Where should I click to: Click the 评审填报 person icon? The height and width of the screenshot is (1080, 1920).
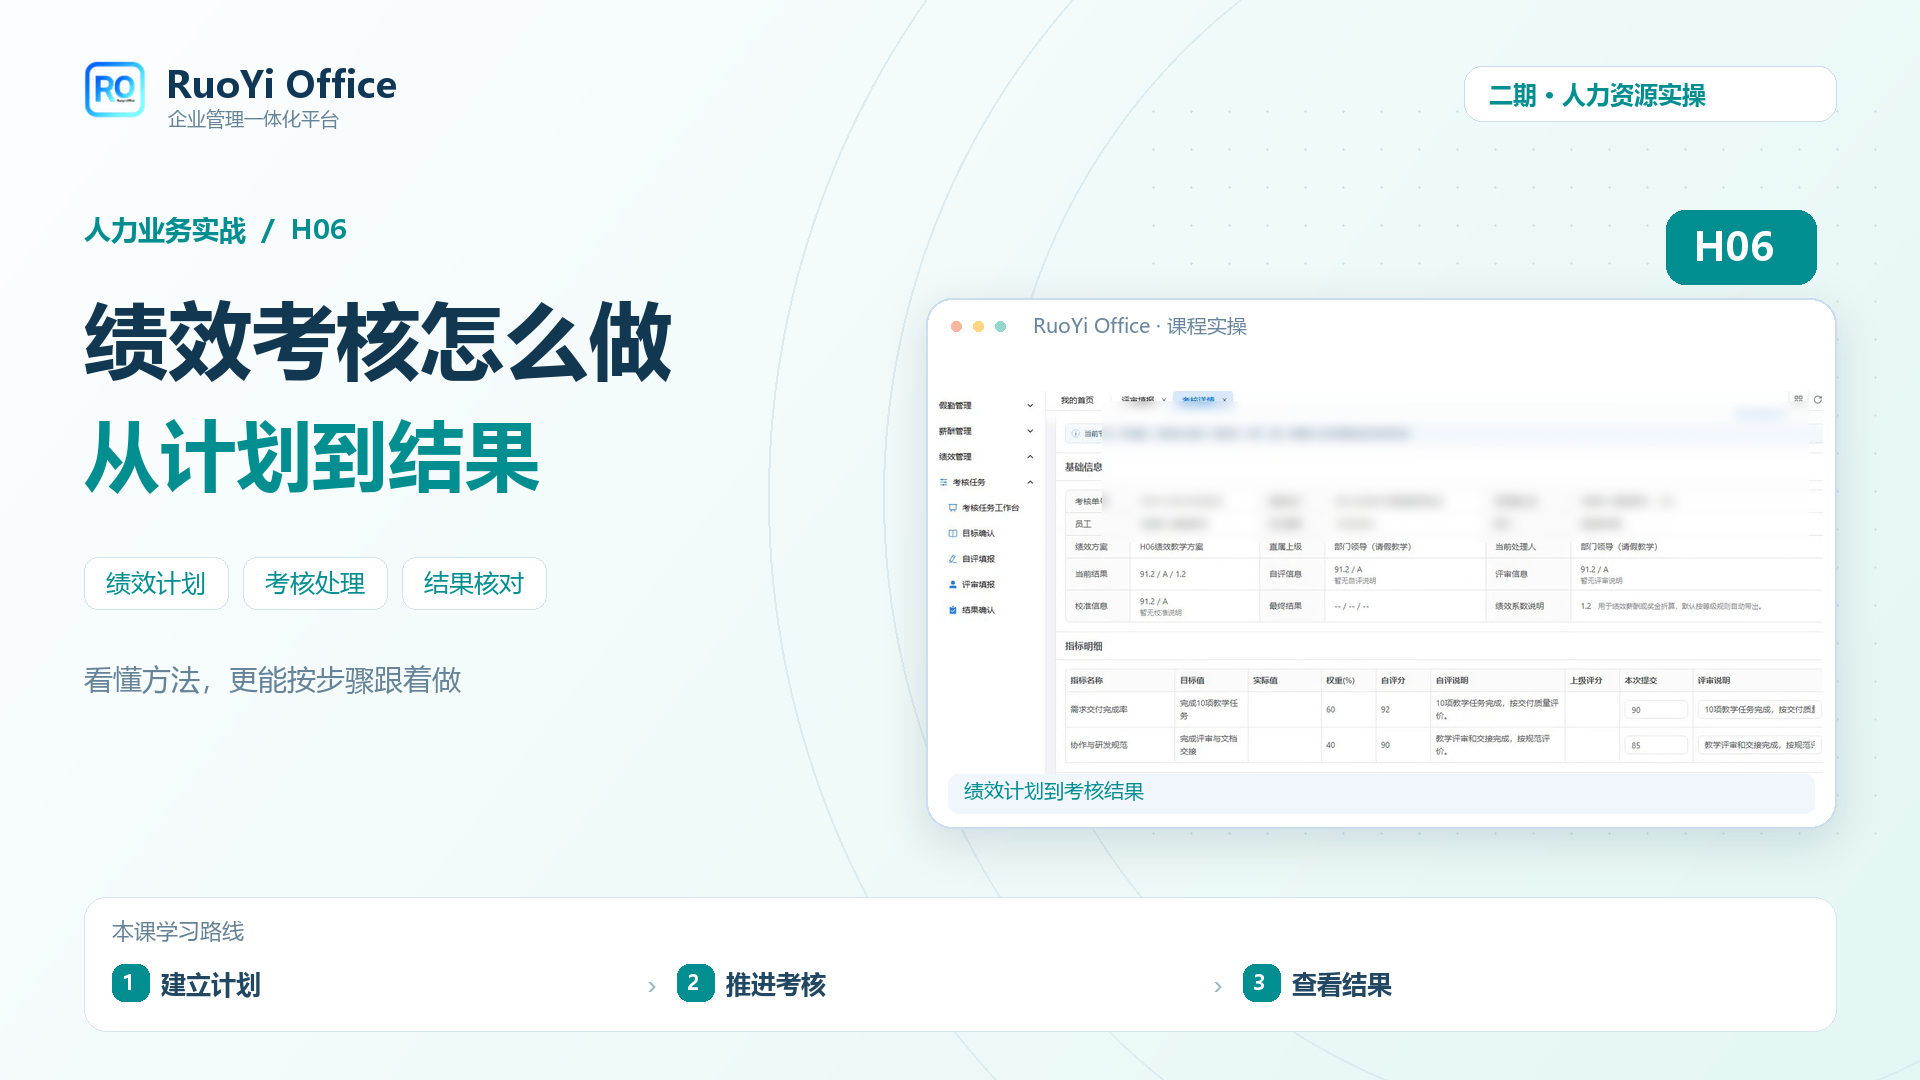coord(953,584)
